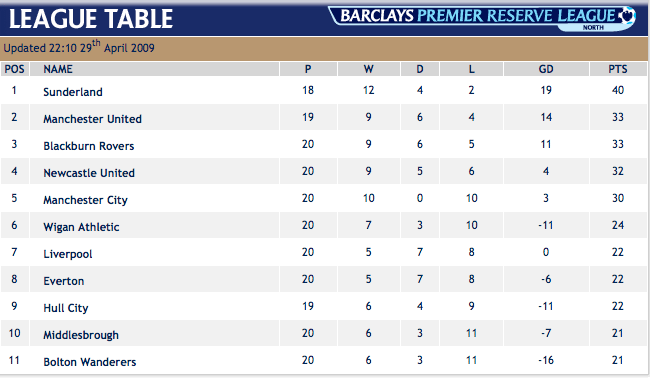The width and height of the screenshot is (650, 378).
Task: Click the PTS column header
Action: click(x=618, y=69)
